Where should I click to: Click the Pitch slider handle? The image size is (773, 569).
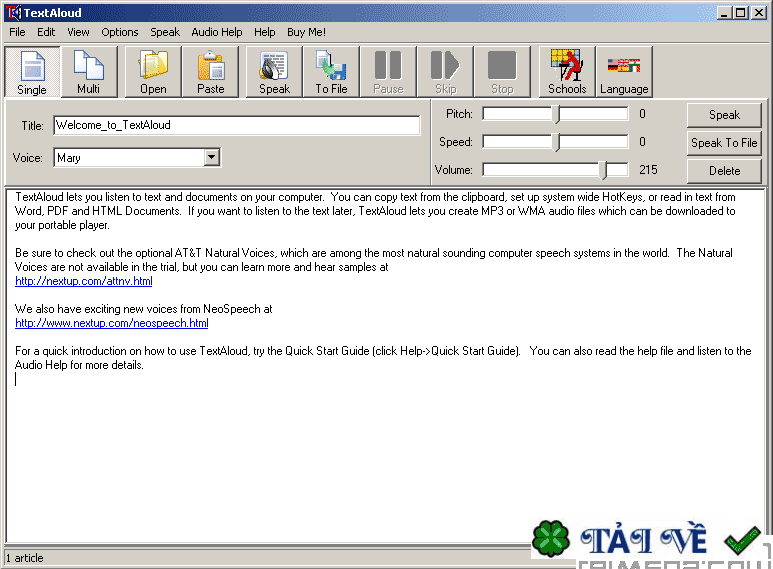pos(557,114)
